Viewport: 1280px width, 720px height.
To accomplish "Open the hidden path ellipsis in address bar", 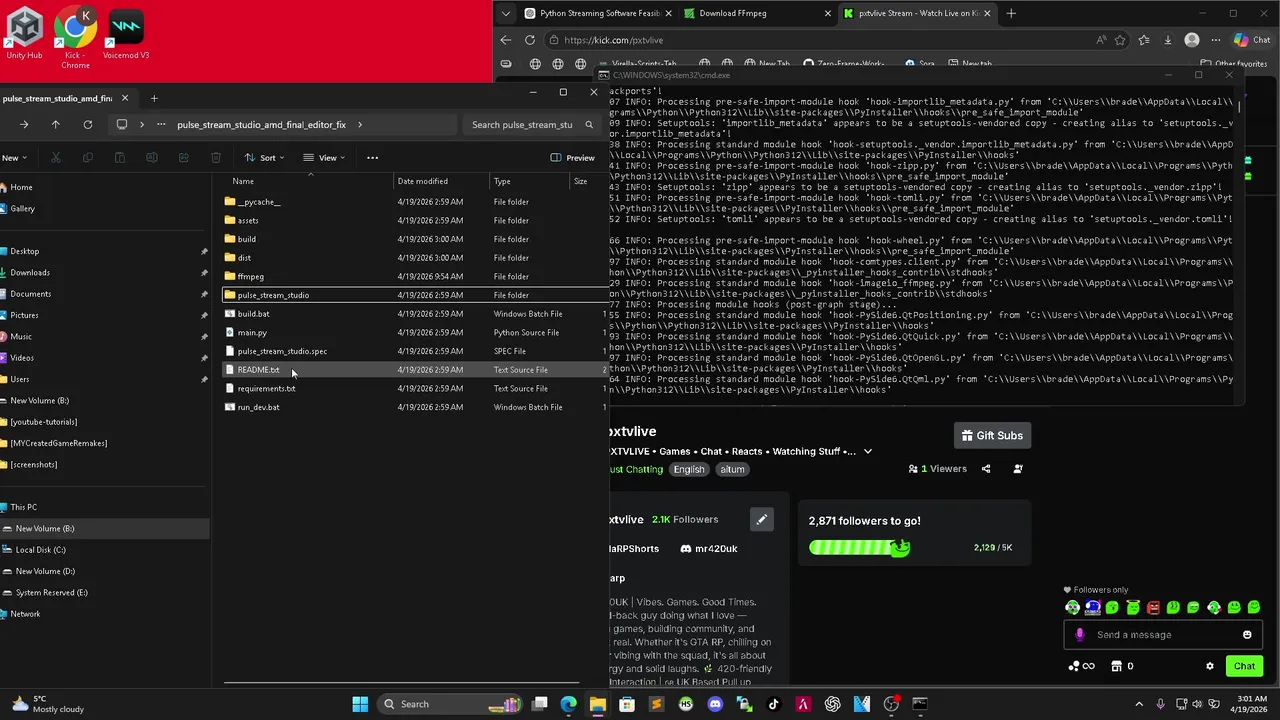I will pos(161,125).
